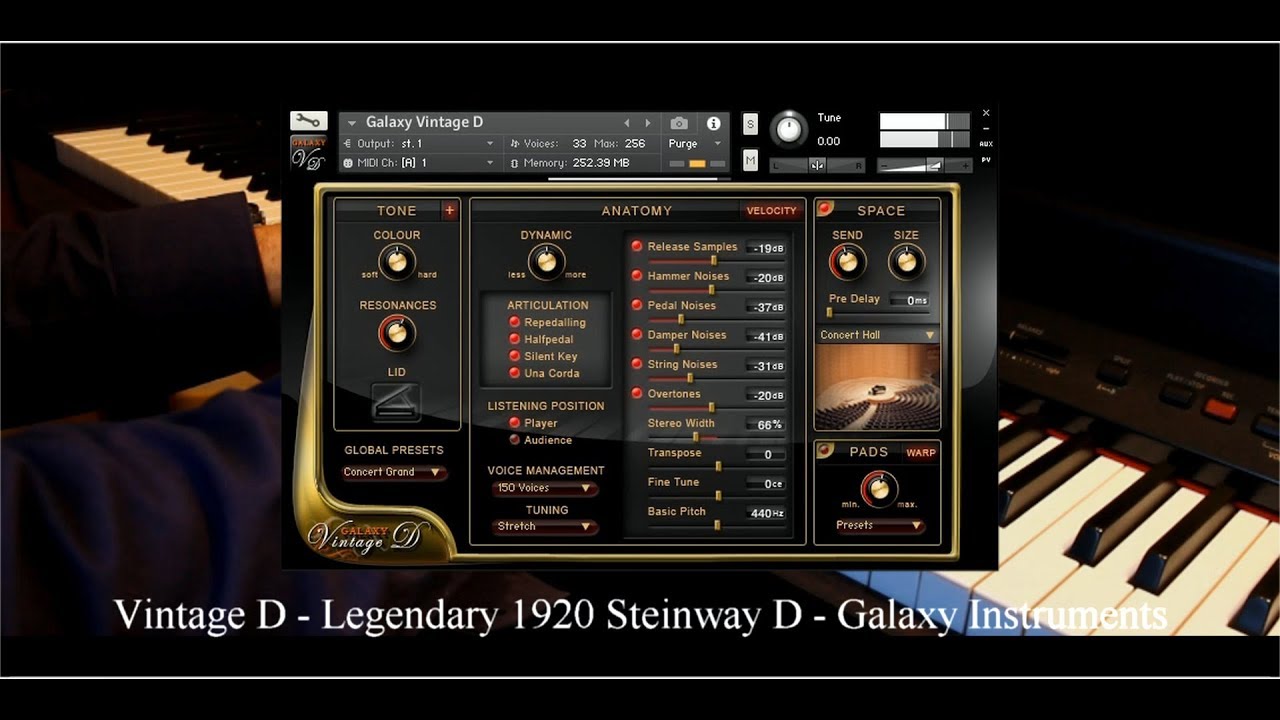Viewport: 1280px width, 720px height.
Task: Toggle the PV button
Action: pyautogui.click(x=986, y=159)
